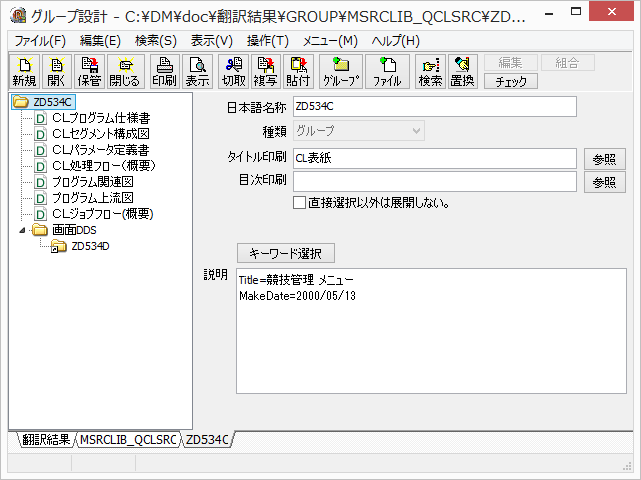Click the ZD534D linked folder icon
This screenshot has height=480, width=641.
click(59, 246)
